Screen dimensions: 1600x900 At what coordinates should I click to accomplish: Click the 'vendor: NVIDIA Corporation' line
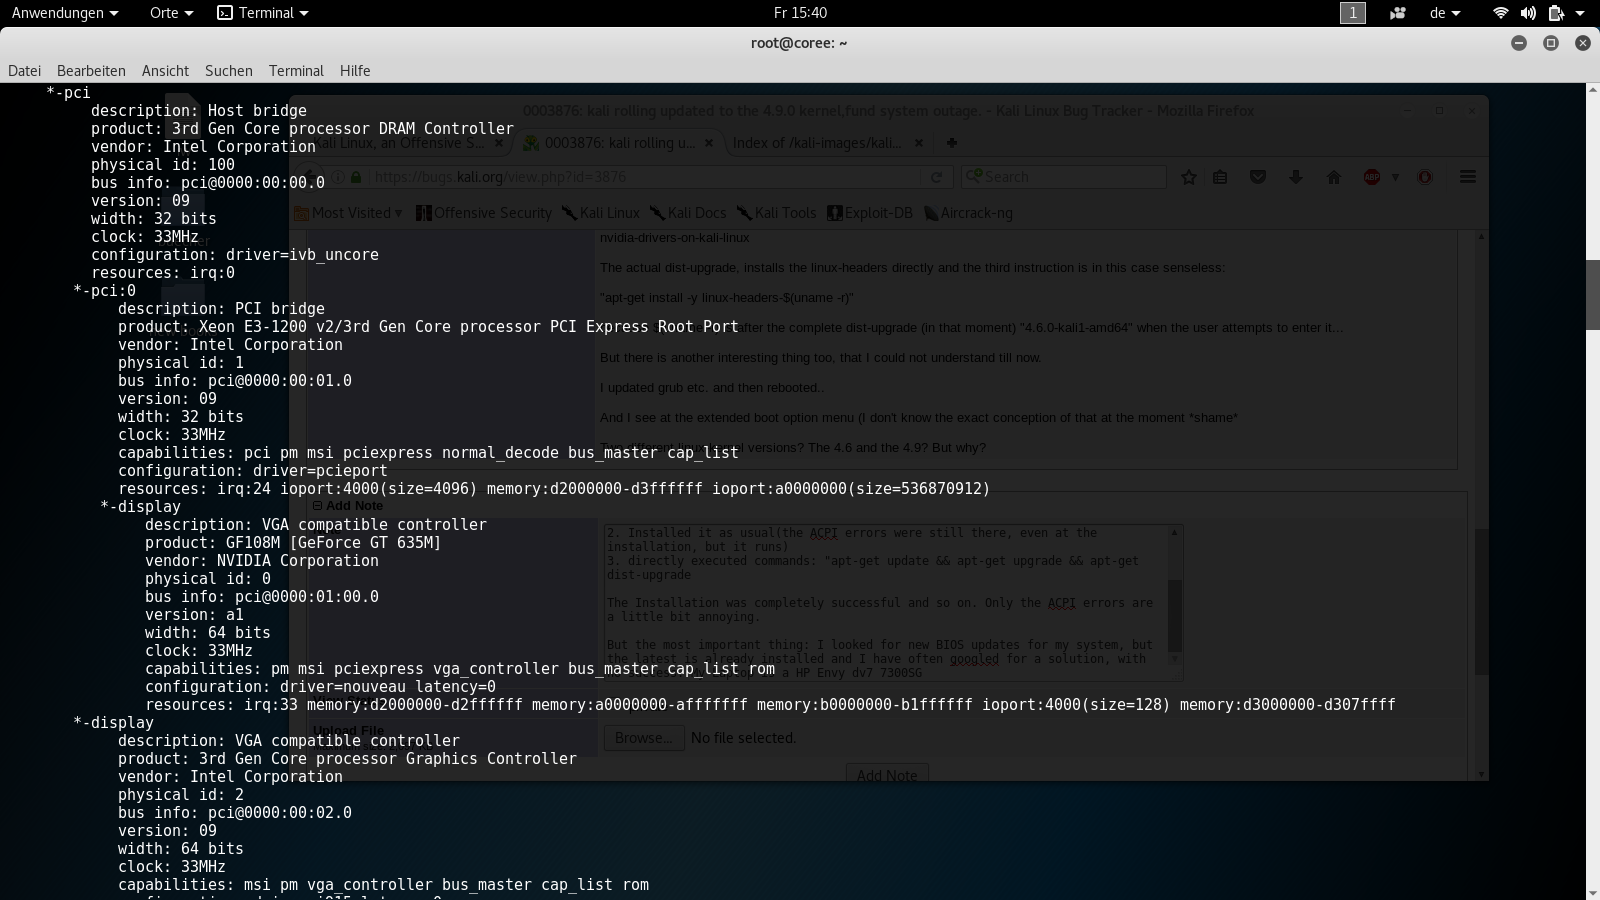point(262,561)
